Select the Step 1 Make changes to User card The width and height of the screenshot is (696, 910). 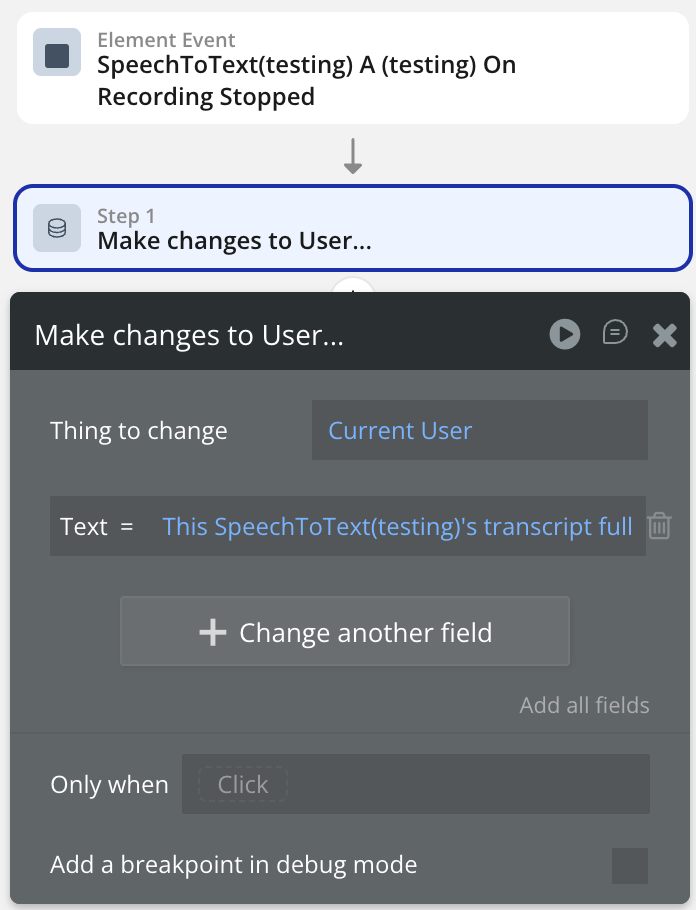coord(352,228)
